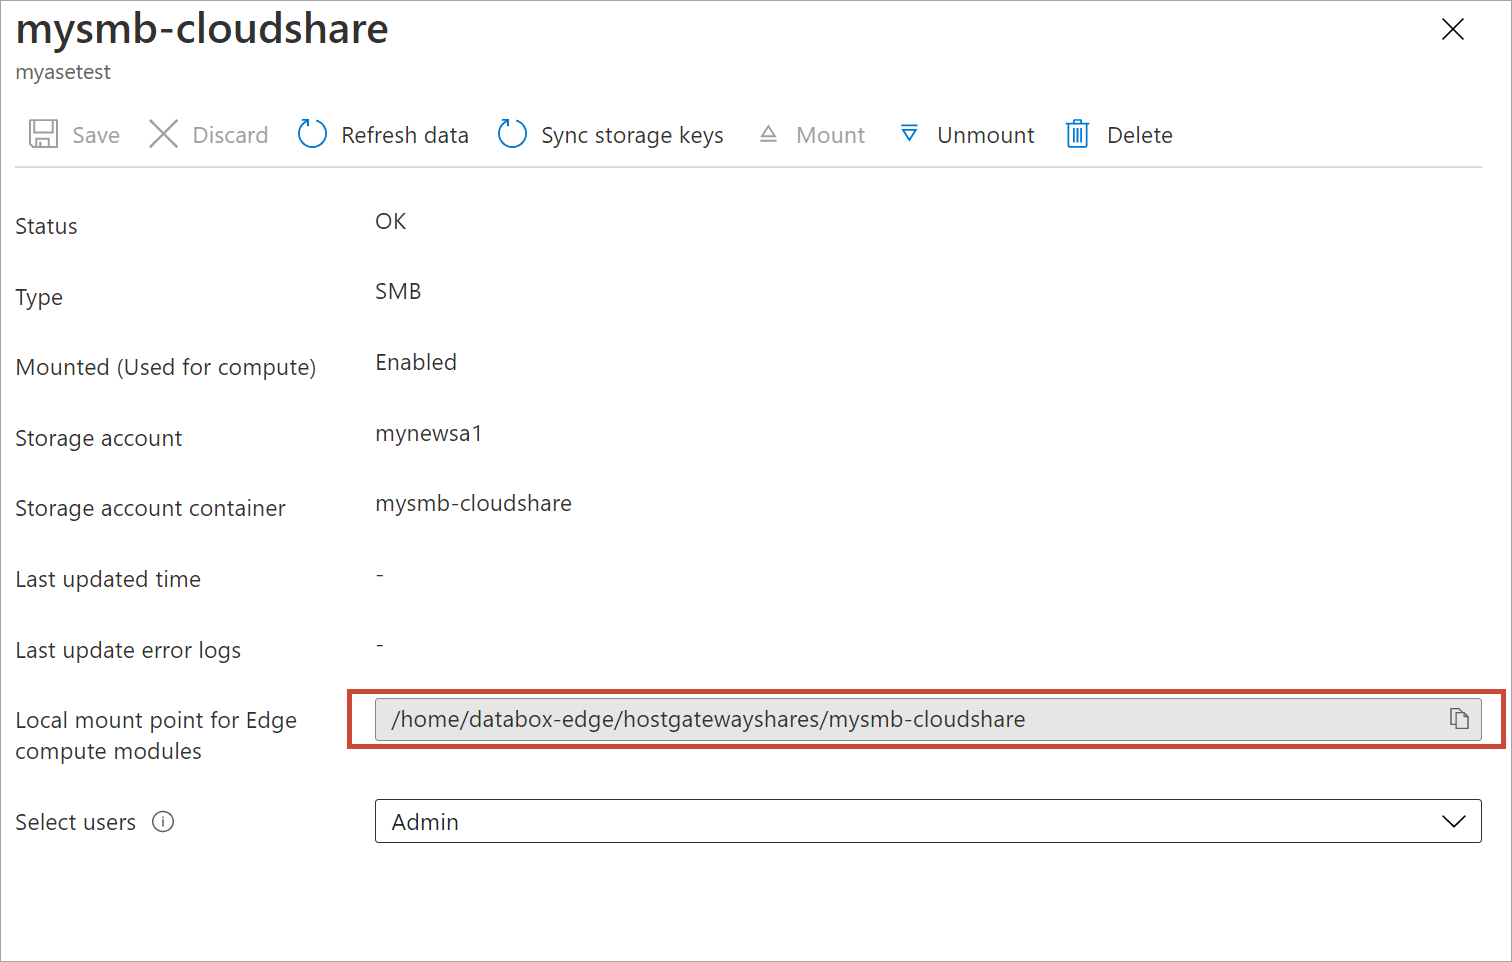The height and width of the screenshot is (962, 1512).
Task: Click the Save floppy disk icon
Action: click(x=43, y=134)
